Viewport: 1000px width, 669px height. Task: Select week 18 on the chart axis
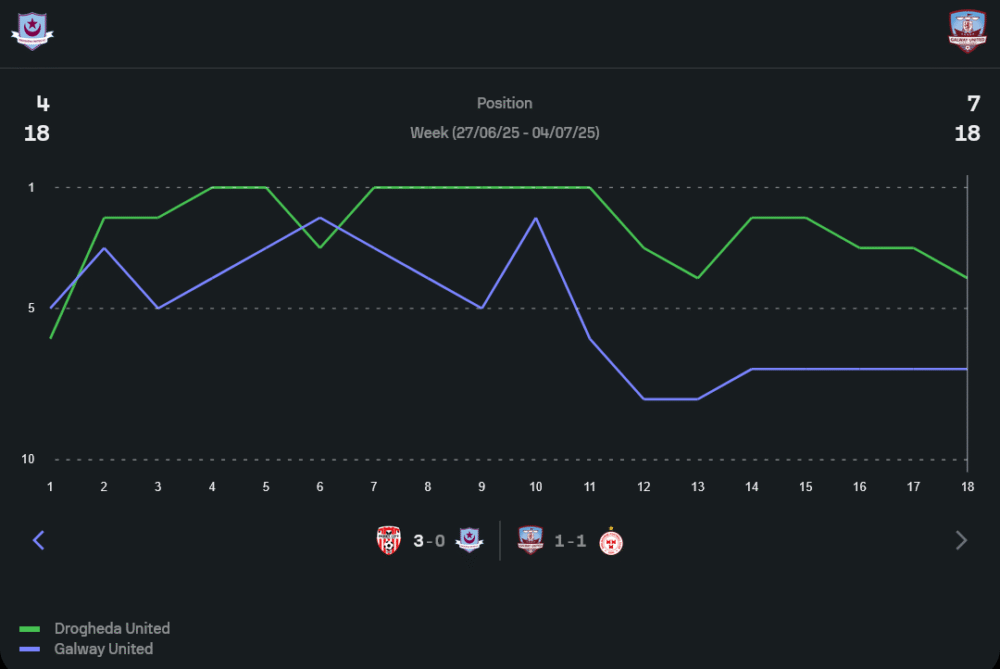click(967, 486)
